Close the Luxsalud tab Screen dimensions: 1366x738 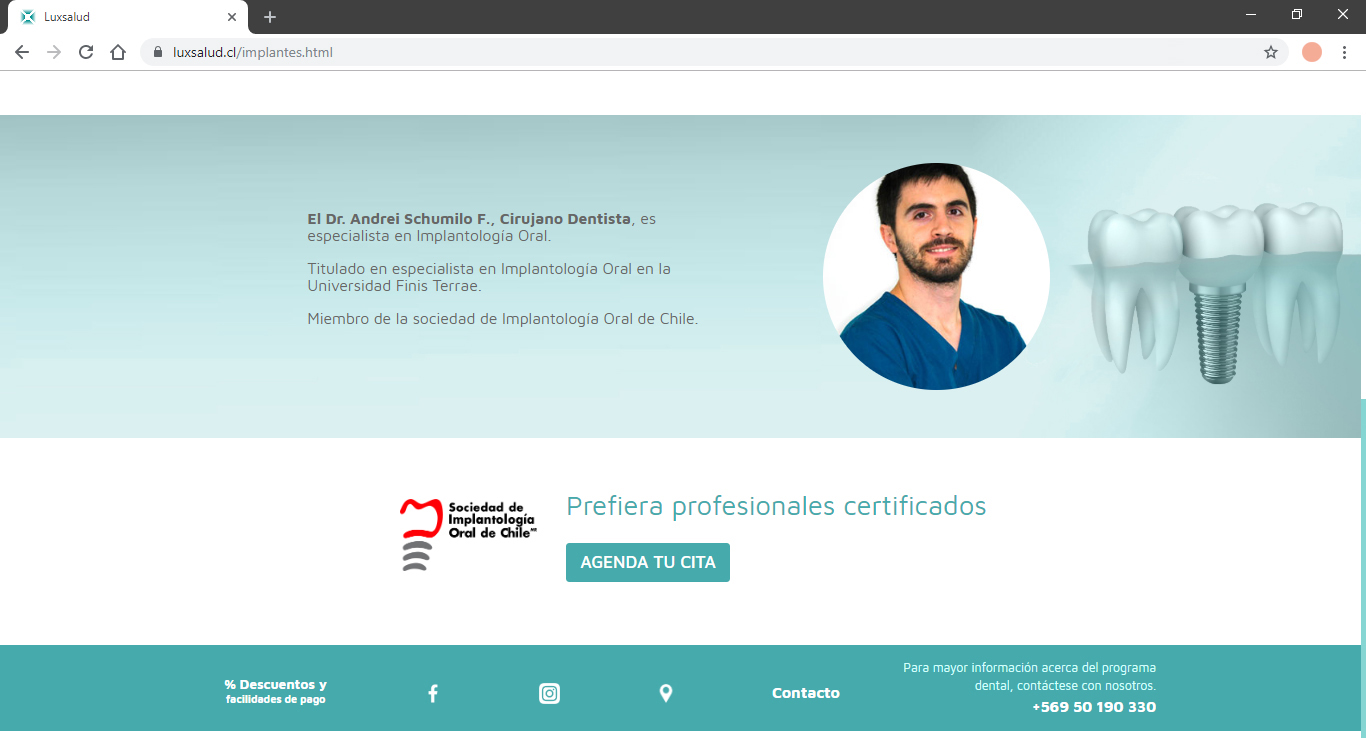[232, 17]
